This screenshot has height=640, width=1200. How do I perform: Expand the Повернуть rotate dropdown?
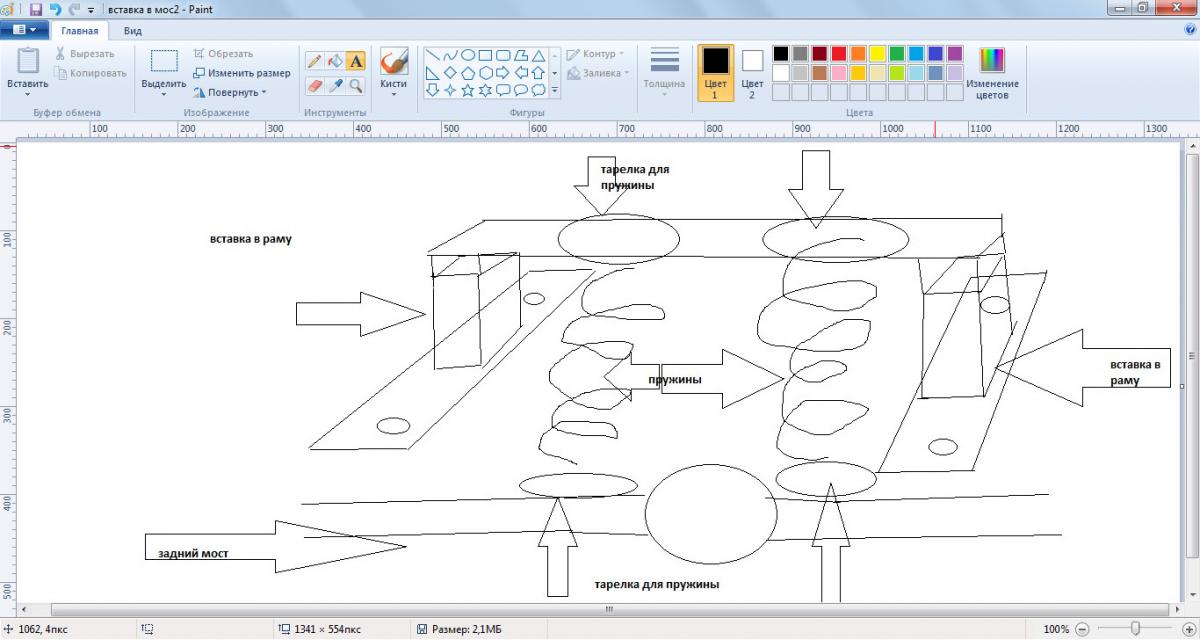coord(230,92)
